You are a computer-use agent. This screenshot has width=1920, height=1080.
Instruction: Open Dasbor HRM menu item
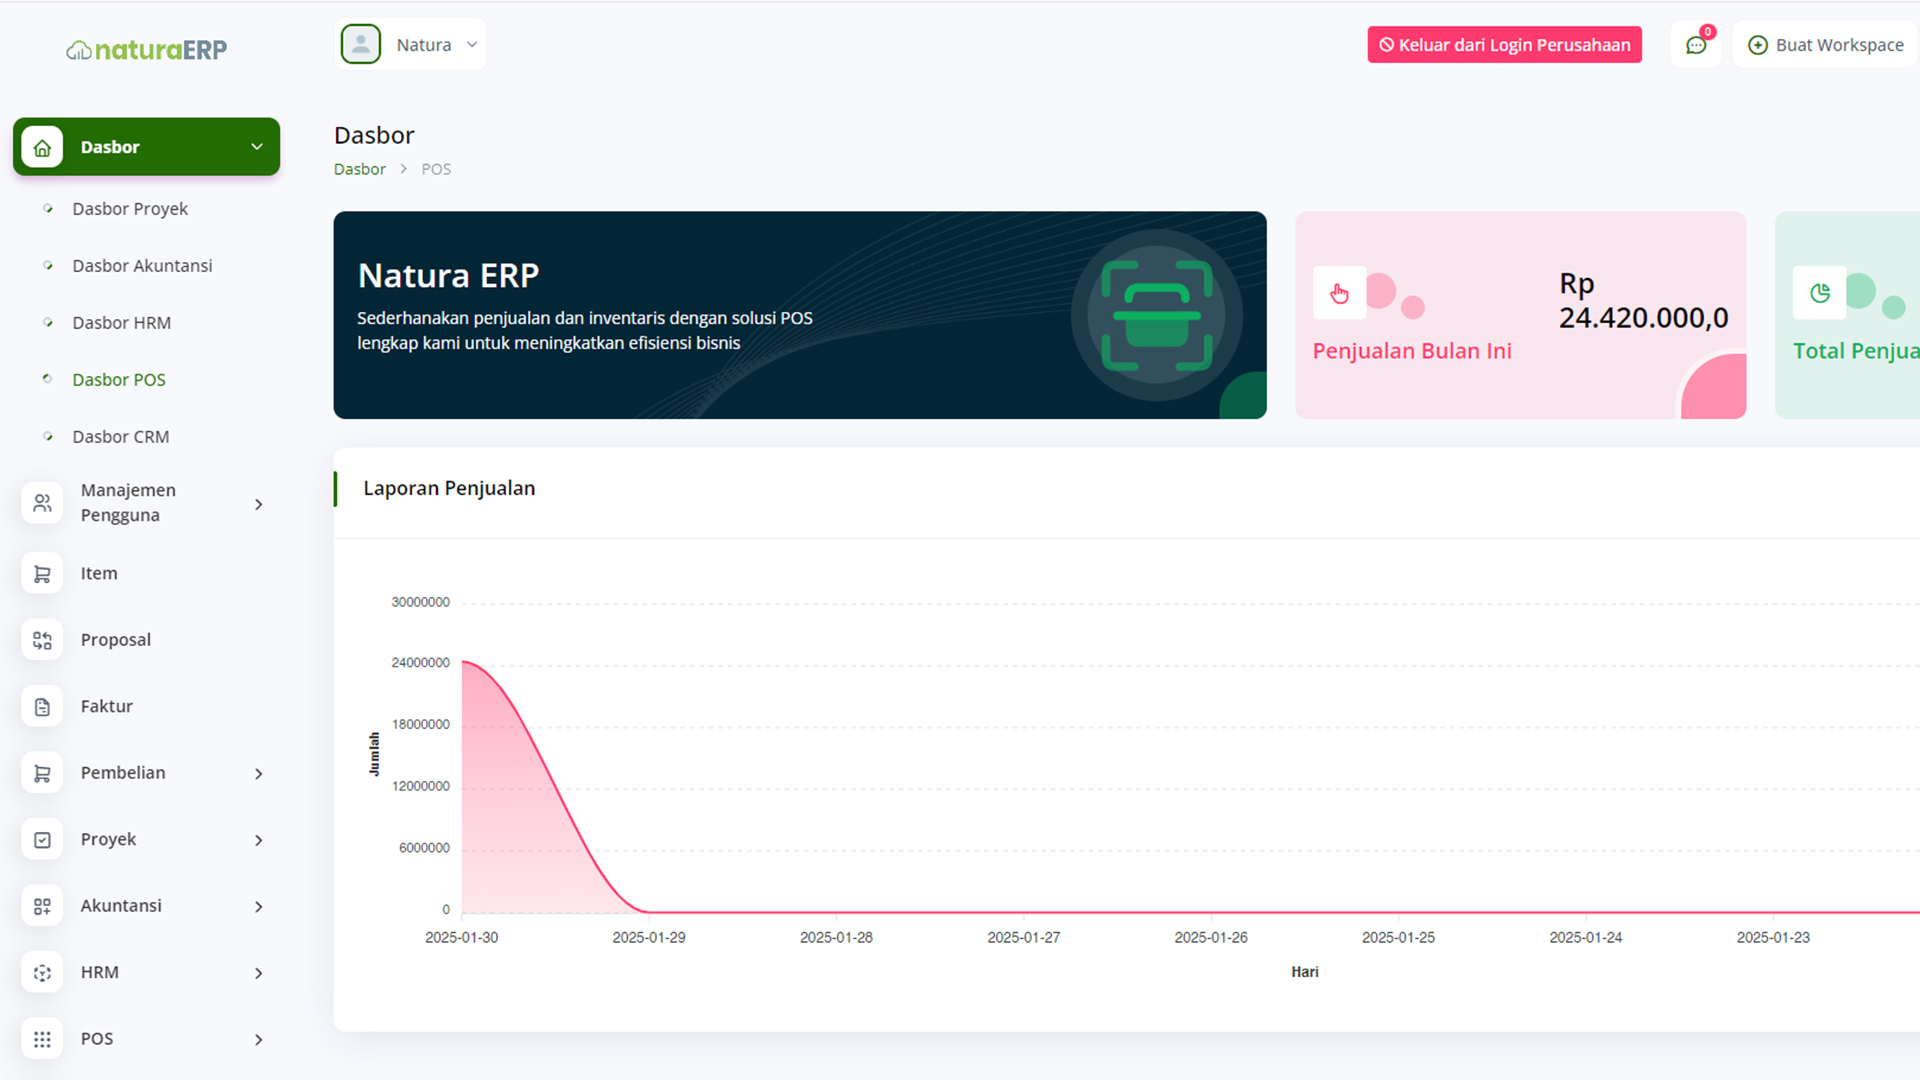[121, 323]
